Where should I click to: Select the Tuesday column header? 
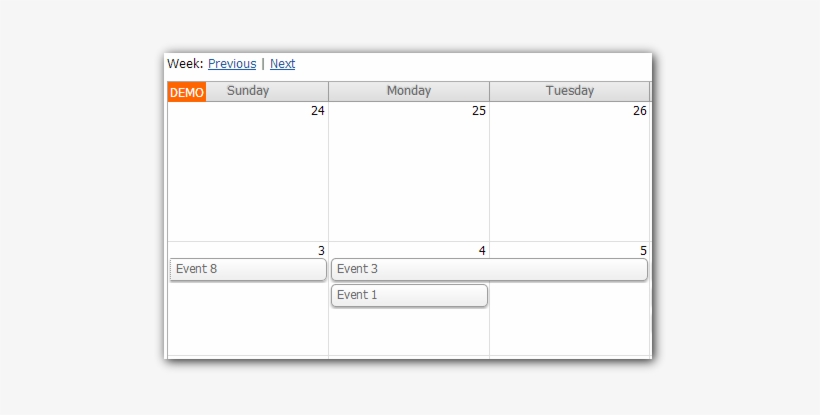pos(570,91)
